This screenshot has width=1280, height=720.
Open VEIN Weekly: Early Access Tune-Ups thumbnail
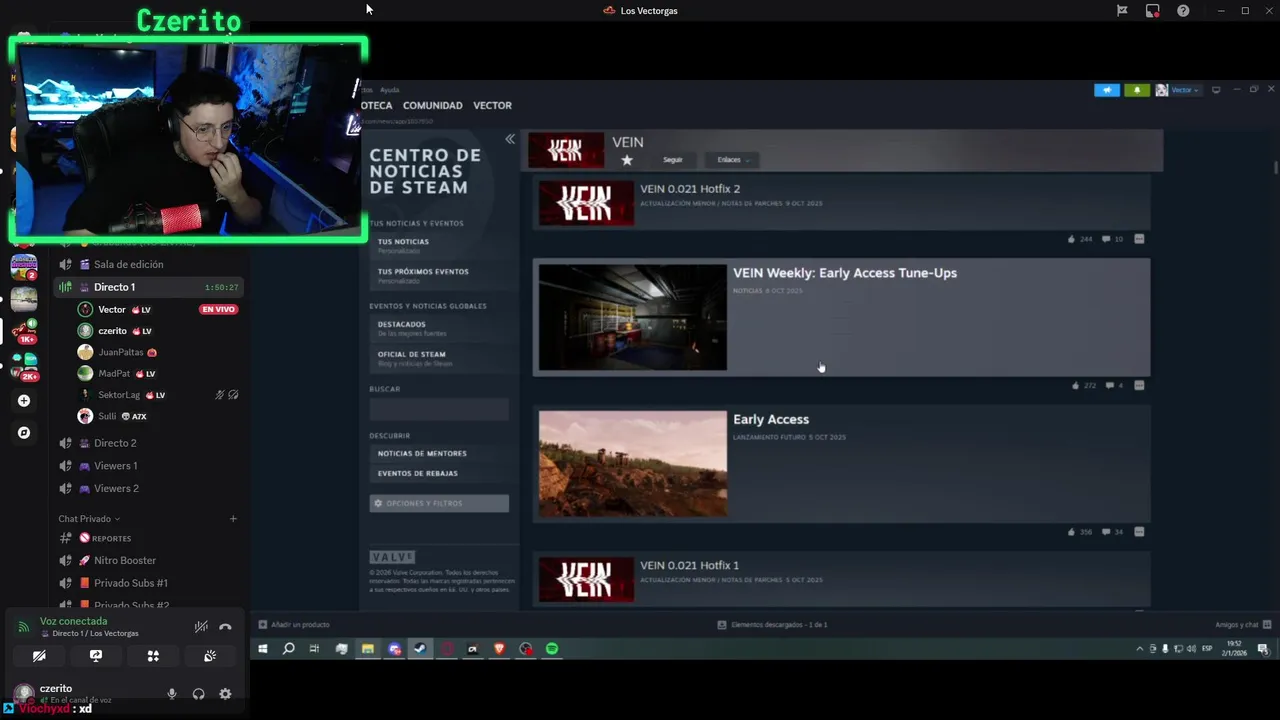click(633, 317)
